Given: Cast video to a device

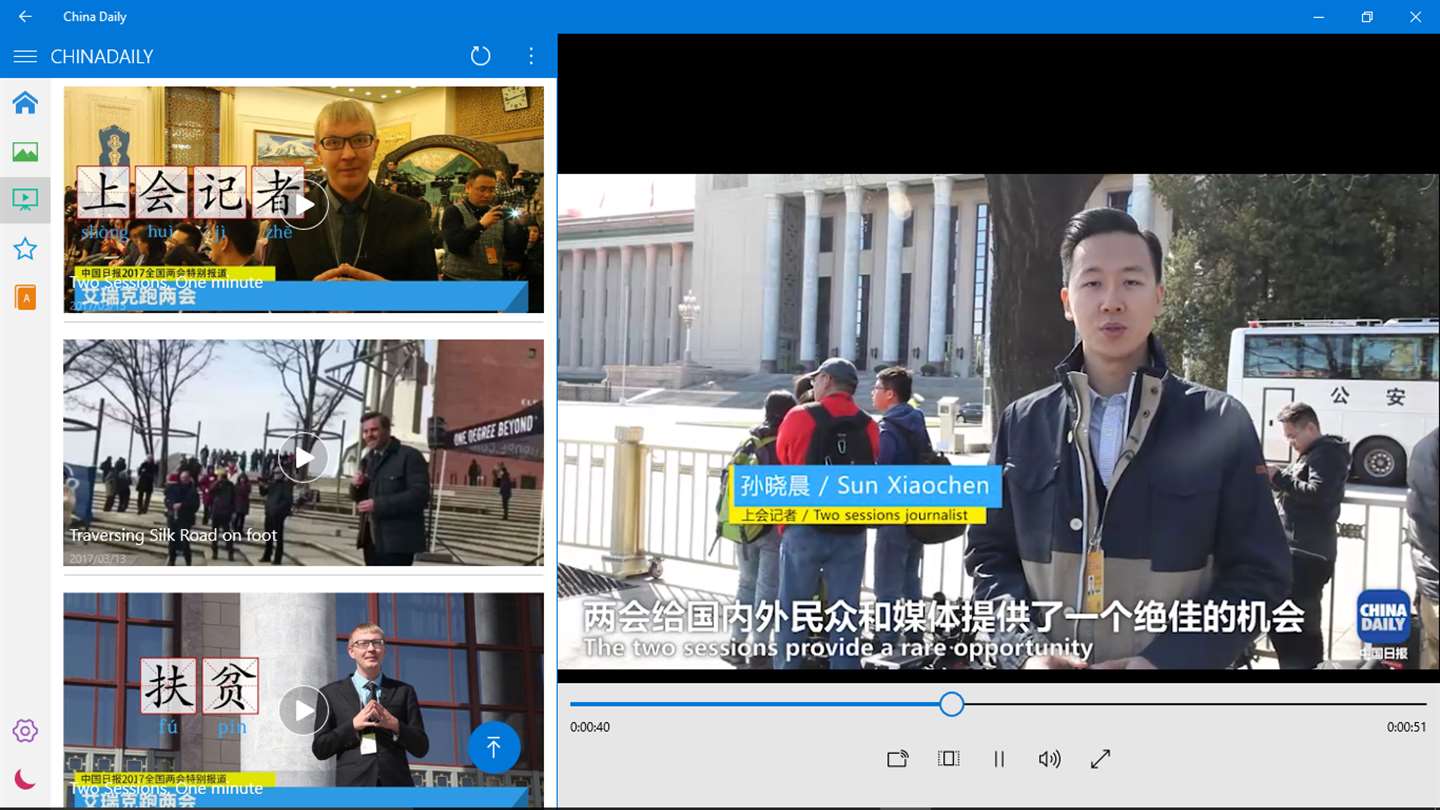Looking at the screenshot, I should pyautogui.click(x=897, y=759).
